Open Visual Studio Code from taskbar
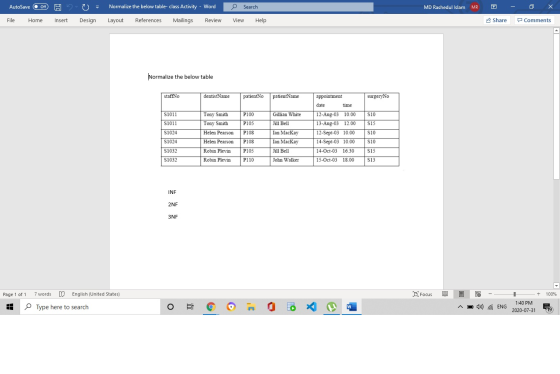The height and width of the screenshot is (374, 560). point(311,307)
